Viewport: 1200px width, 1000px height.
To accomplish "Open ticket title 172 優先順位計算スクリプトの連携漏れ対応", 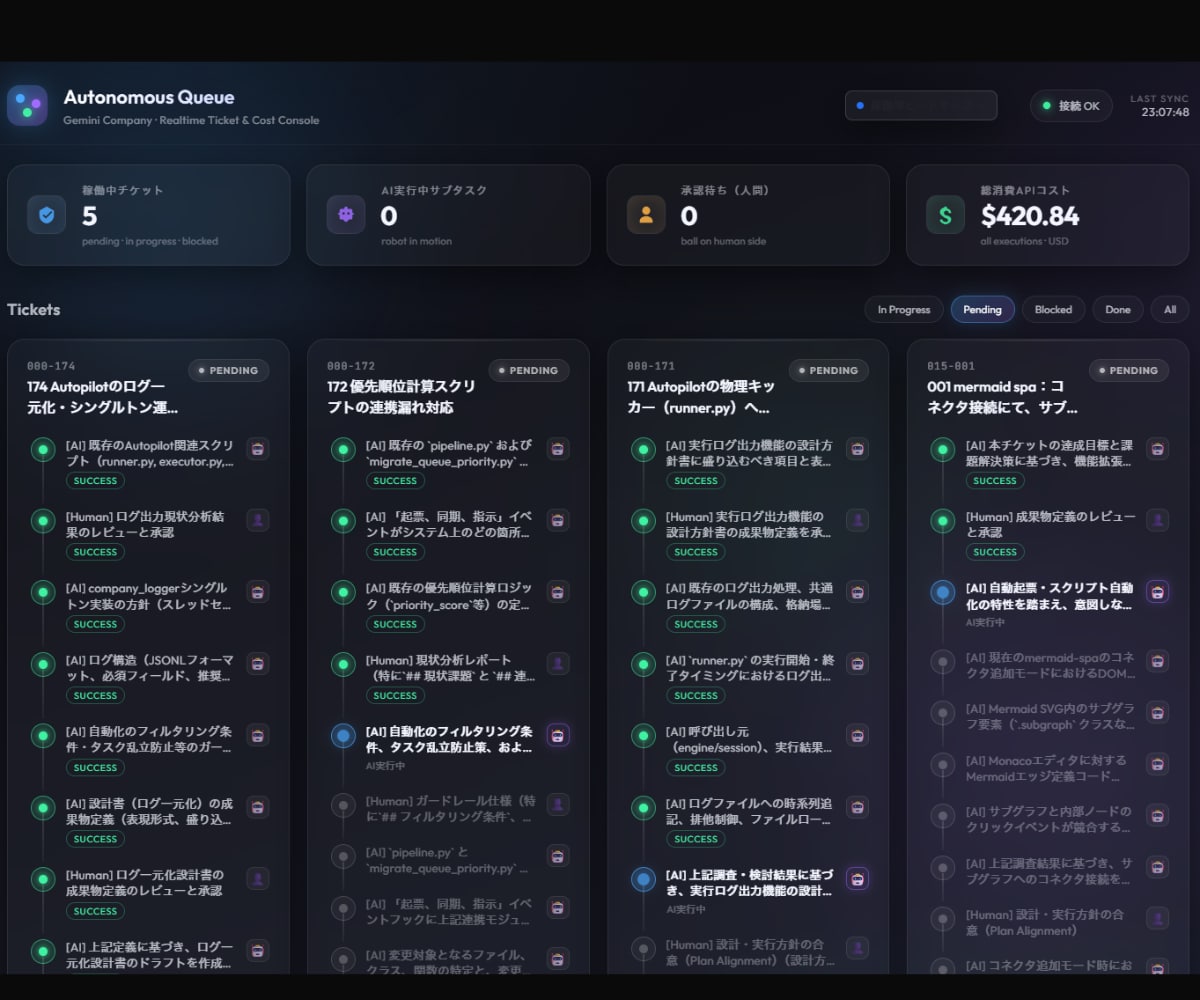I will click(401, 397).
